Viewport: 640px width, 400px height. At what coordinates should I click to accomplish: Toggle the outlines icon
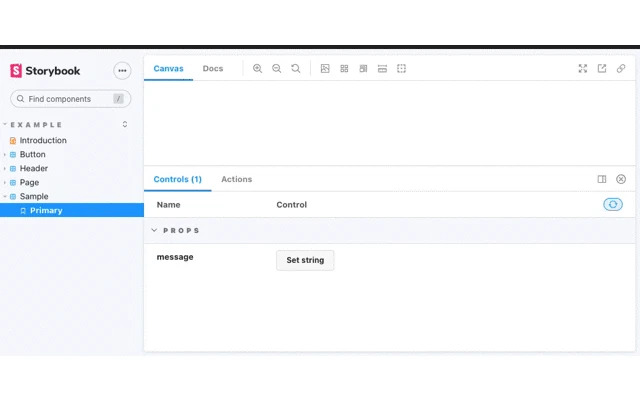coord(401,69)
